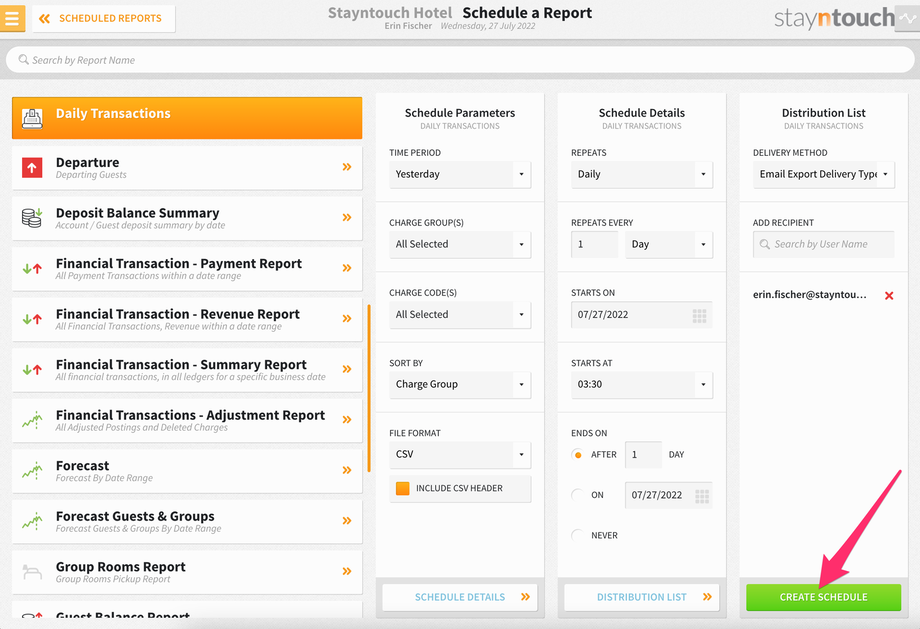
Task: Select Financial Transactions - Adjustment Report
Action: (187, 420)
